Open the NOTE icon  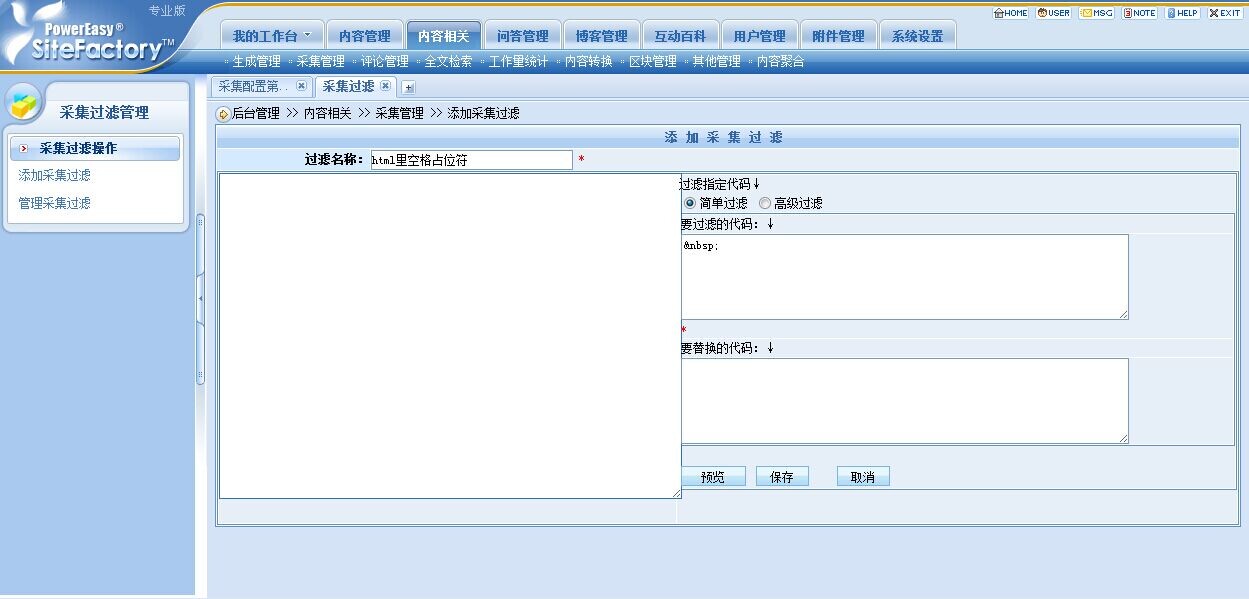click(1140, 13)
